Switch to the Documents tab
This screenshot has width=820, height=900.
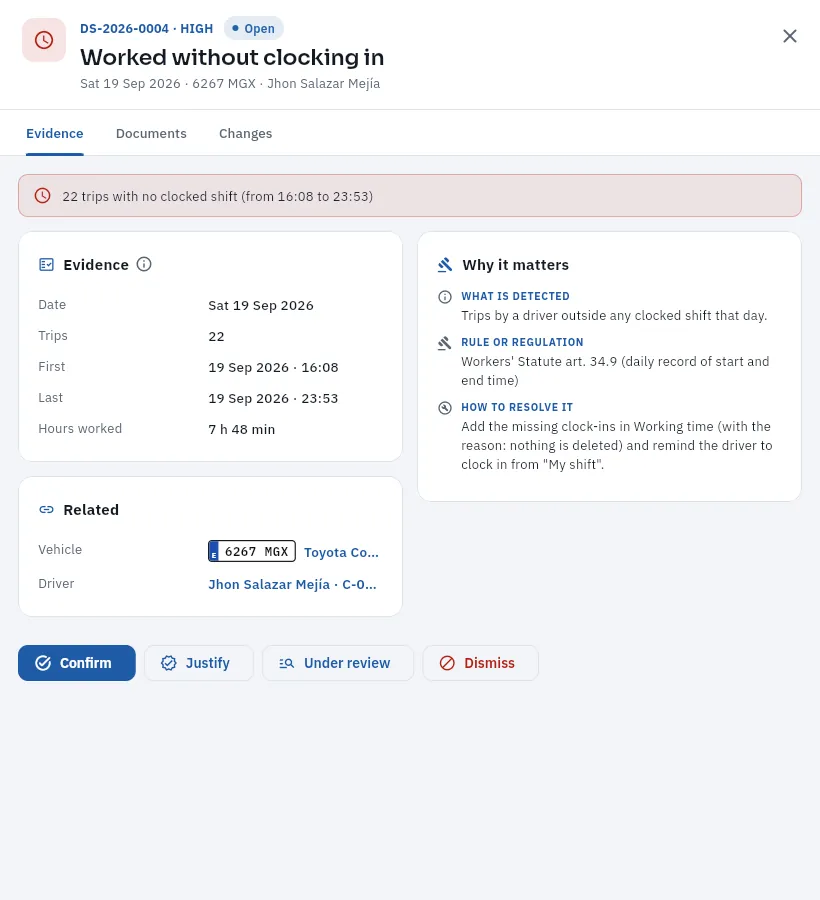pos(151,134)
